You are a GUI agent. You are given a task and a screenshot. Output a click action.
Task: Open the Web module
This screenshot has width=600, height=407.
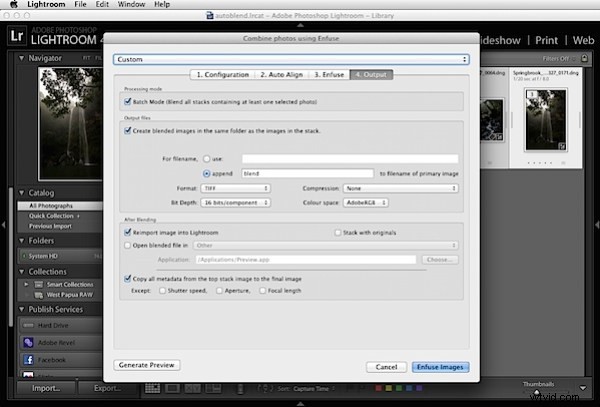tap(584, 40)
